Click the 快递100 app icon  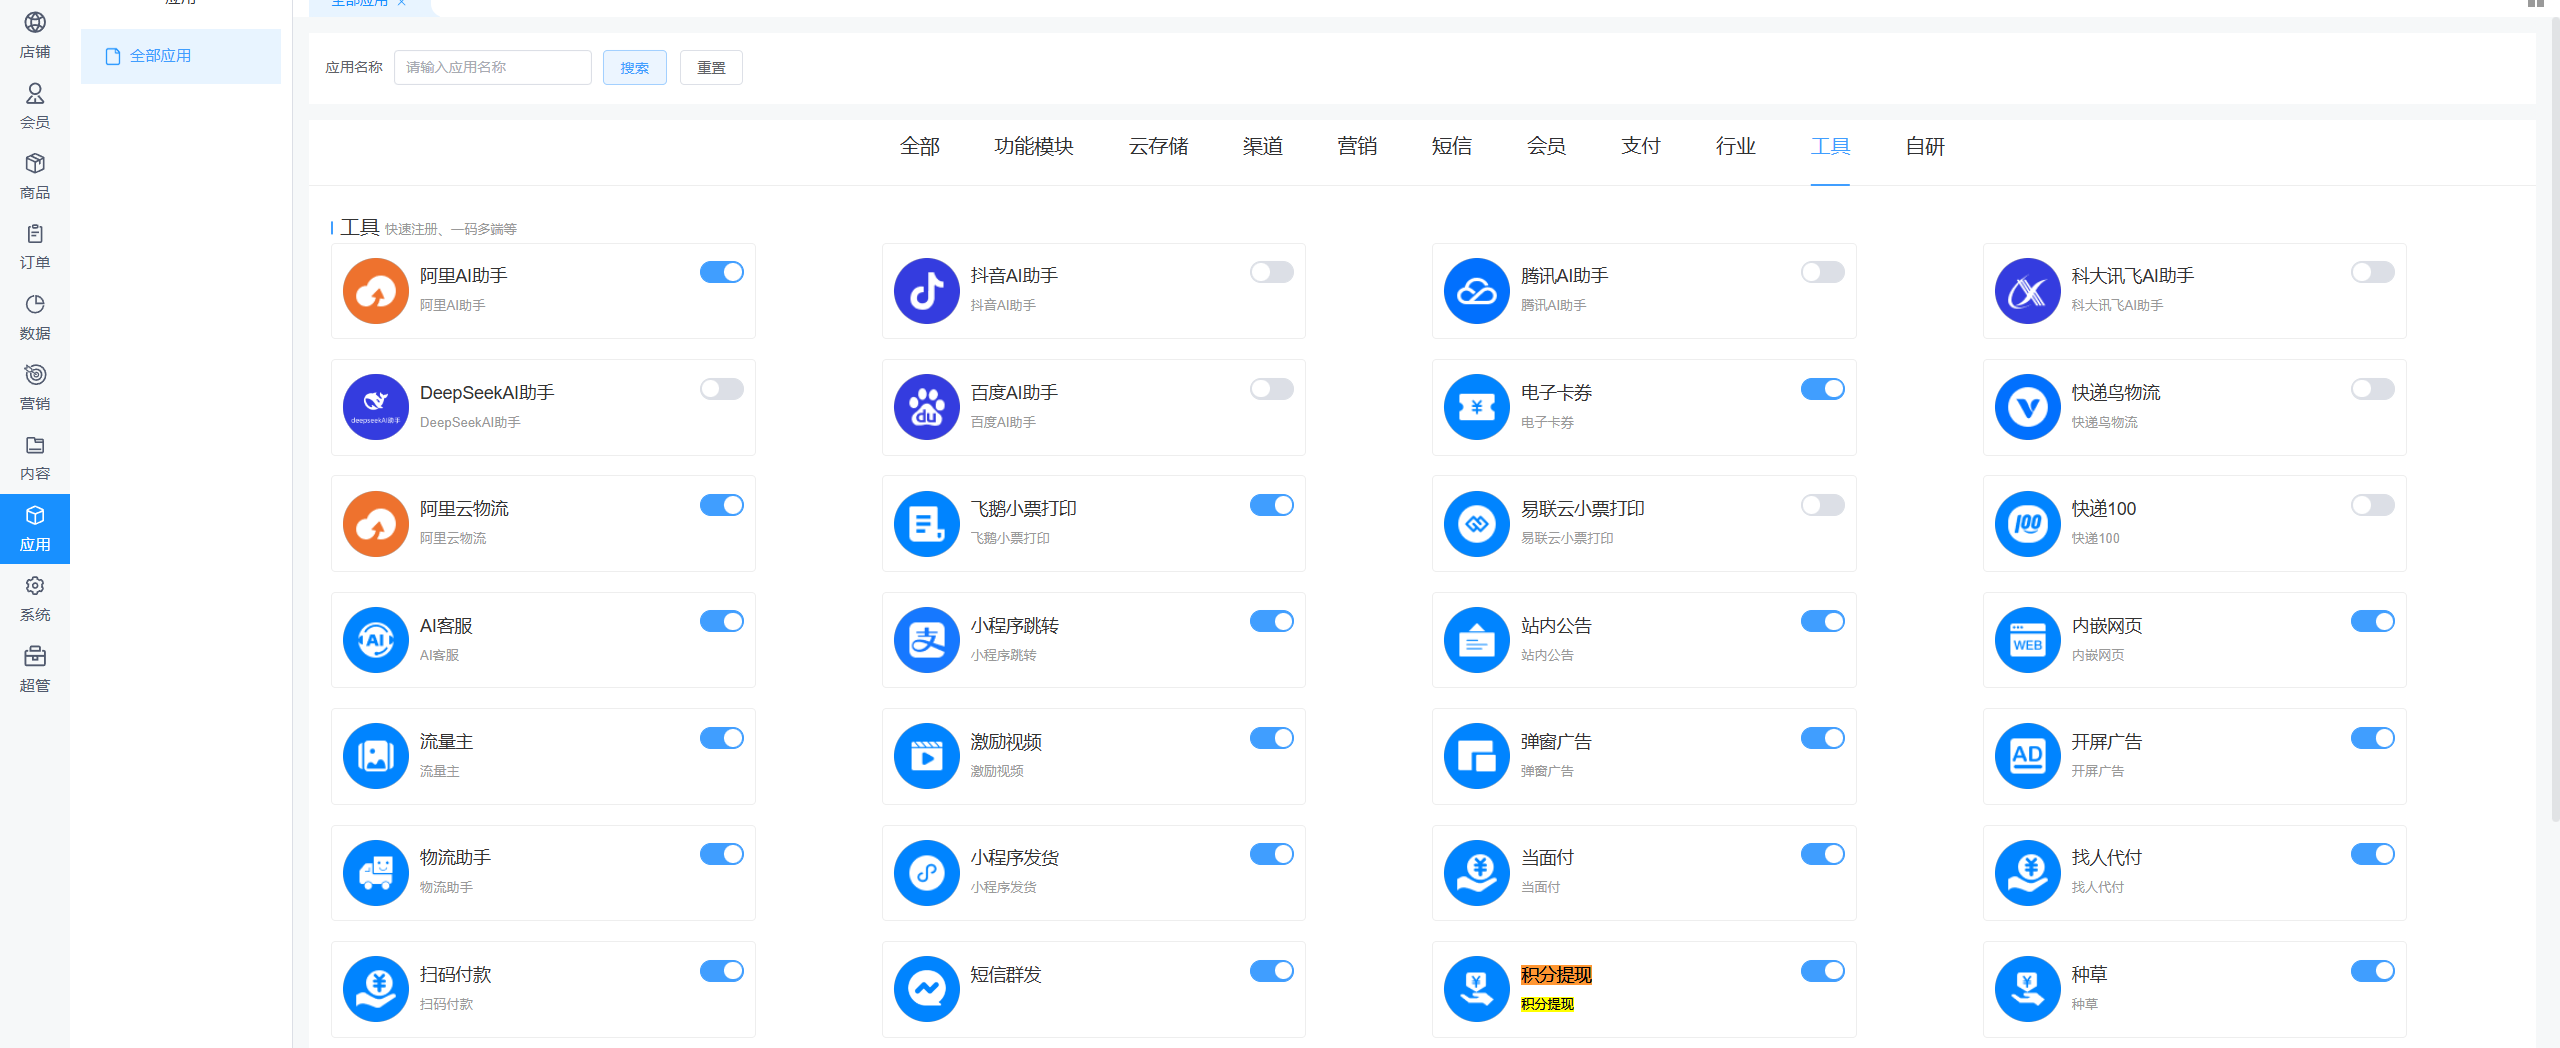pos(2028,524)
